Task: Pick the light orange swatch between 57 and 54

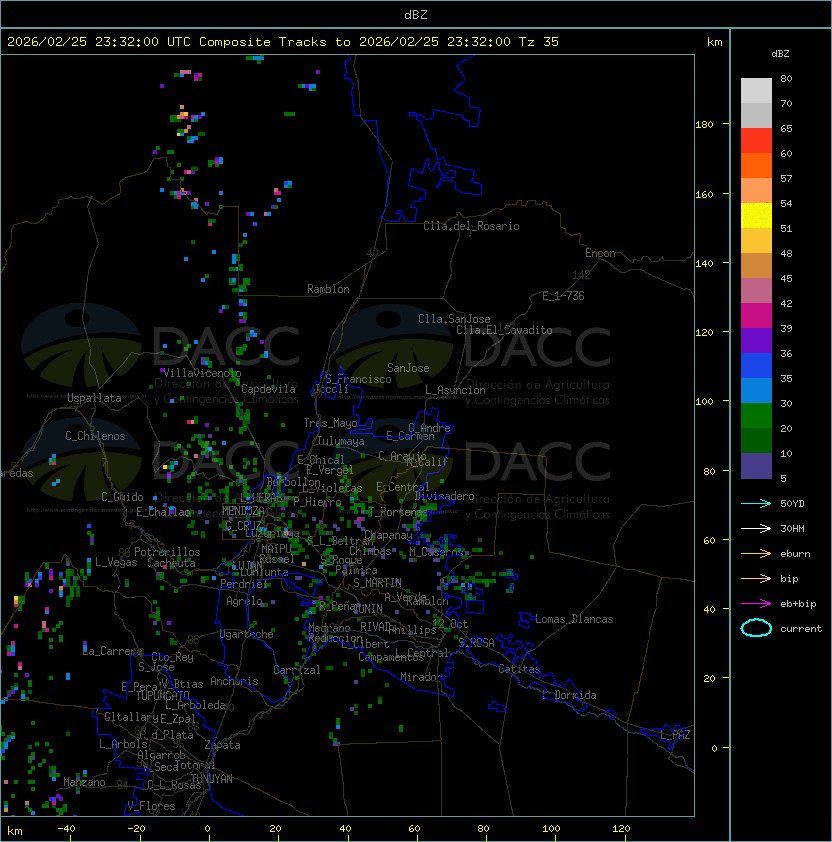Action: 756,191
